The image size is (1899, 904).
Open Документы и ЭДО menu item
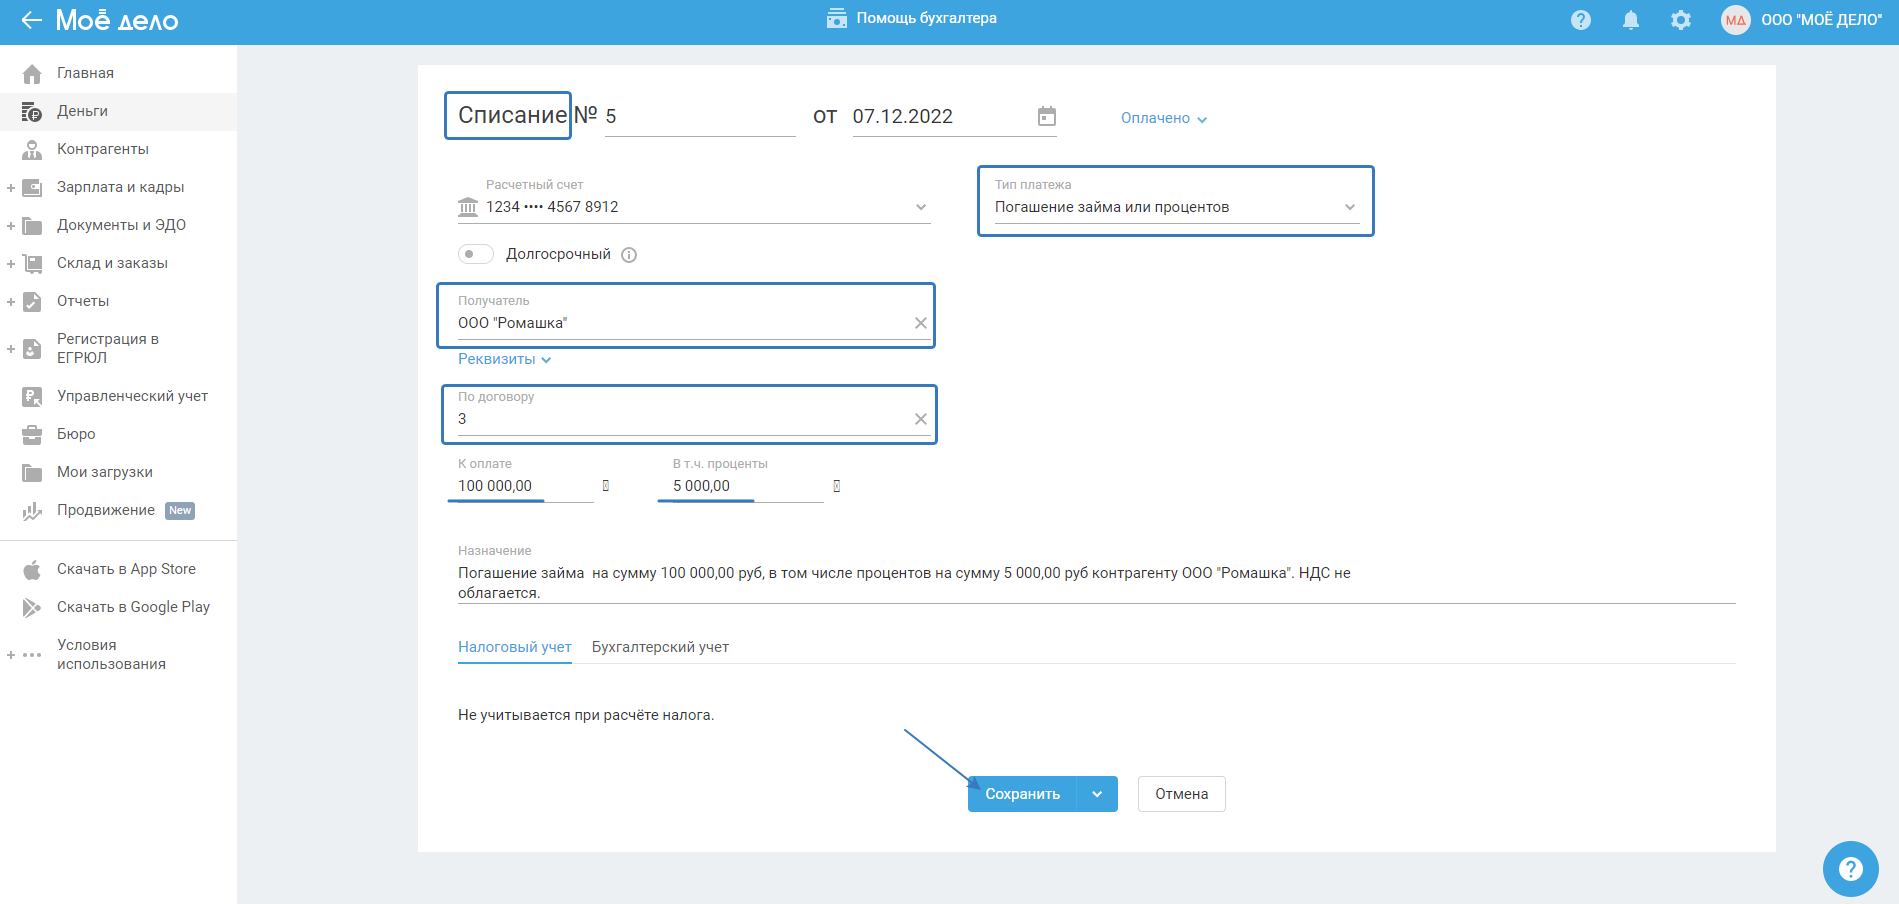(x=121, y=225)
